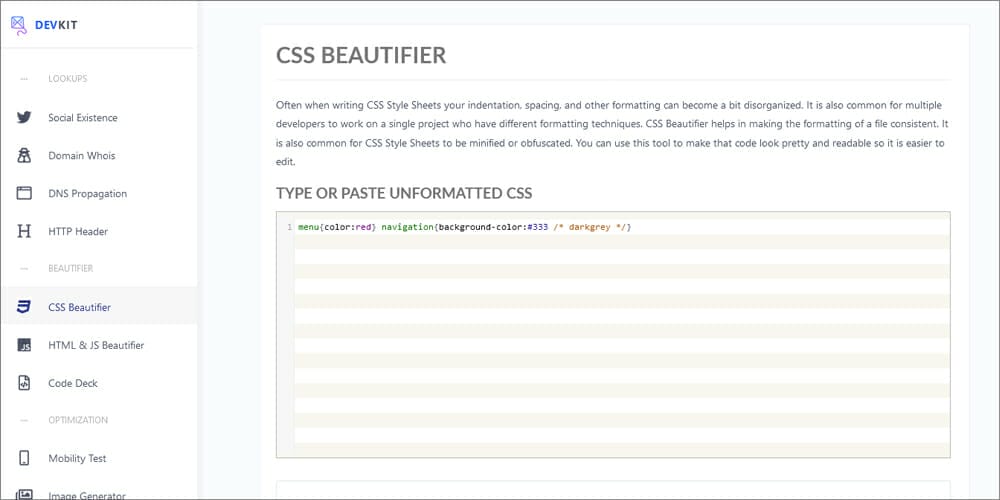Click the LOOKUPS section label

[x=68, y=78]
